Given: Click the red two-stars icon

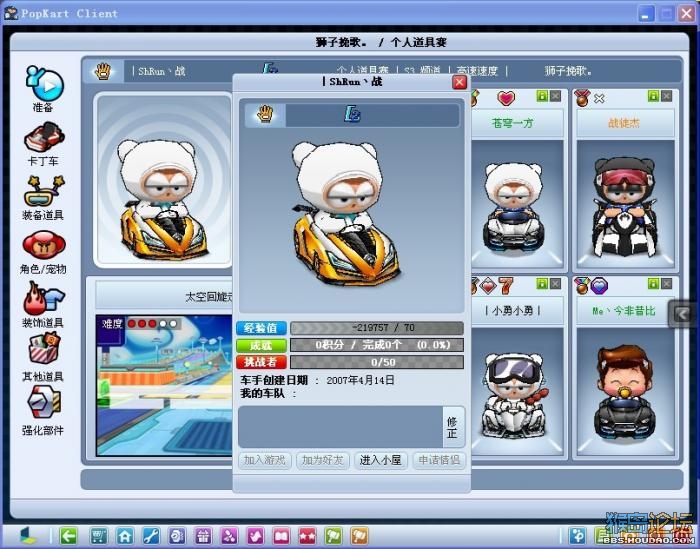Looking at the screenshot, I should coord(308,536).
